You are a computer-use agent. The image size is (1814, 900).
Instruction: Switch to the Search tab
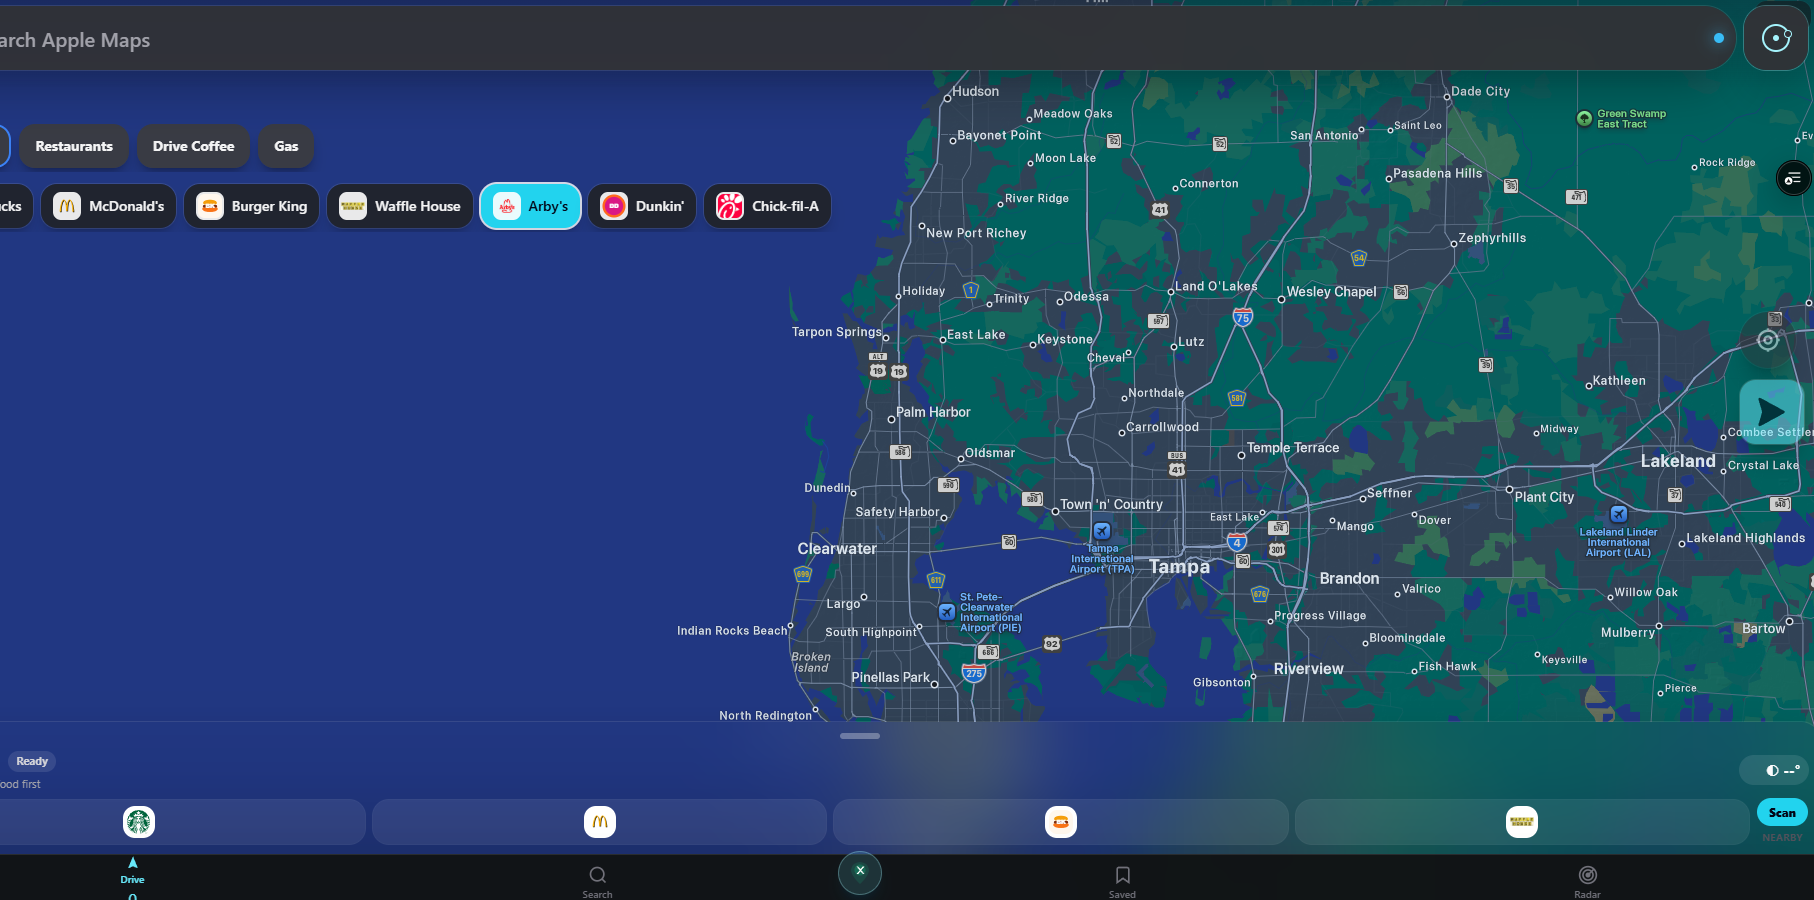tap(597, 882)
